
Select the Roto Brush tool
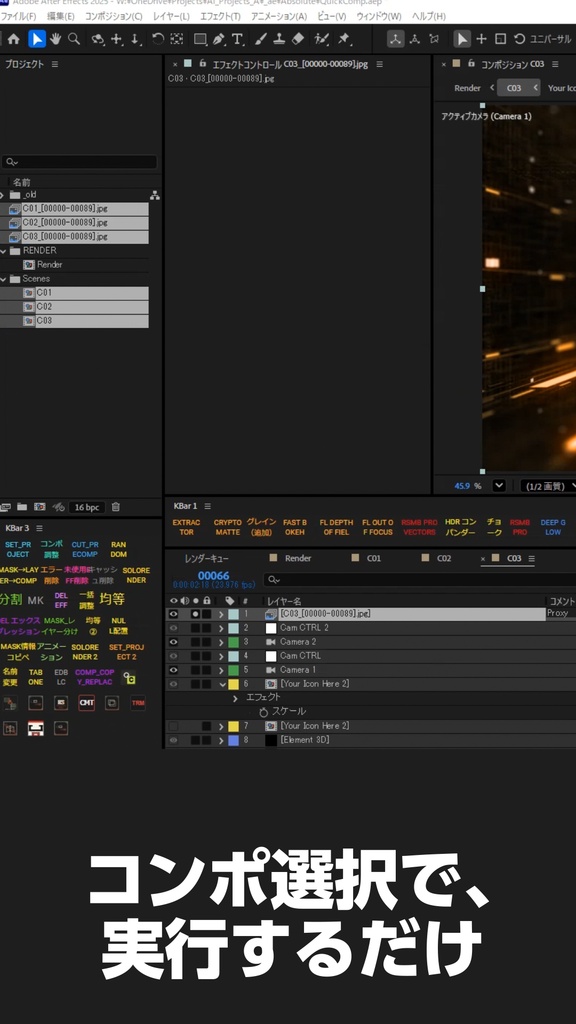[x=321, y=39]
